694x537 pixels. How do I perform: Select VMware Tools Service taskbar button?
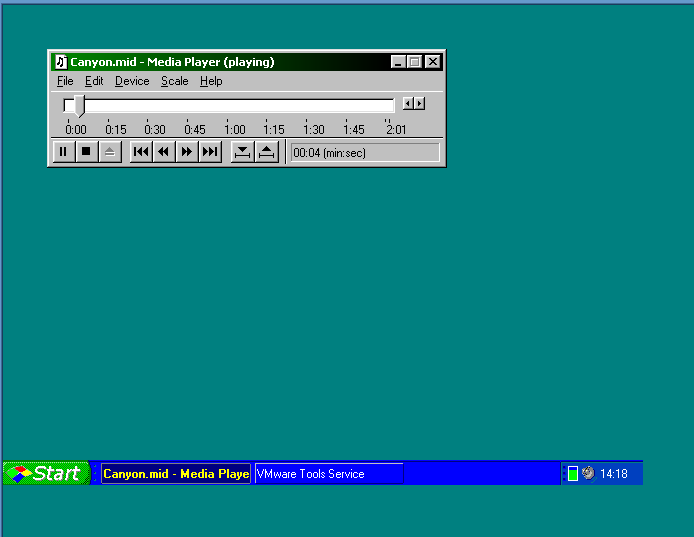point(329,474)
